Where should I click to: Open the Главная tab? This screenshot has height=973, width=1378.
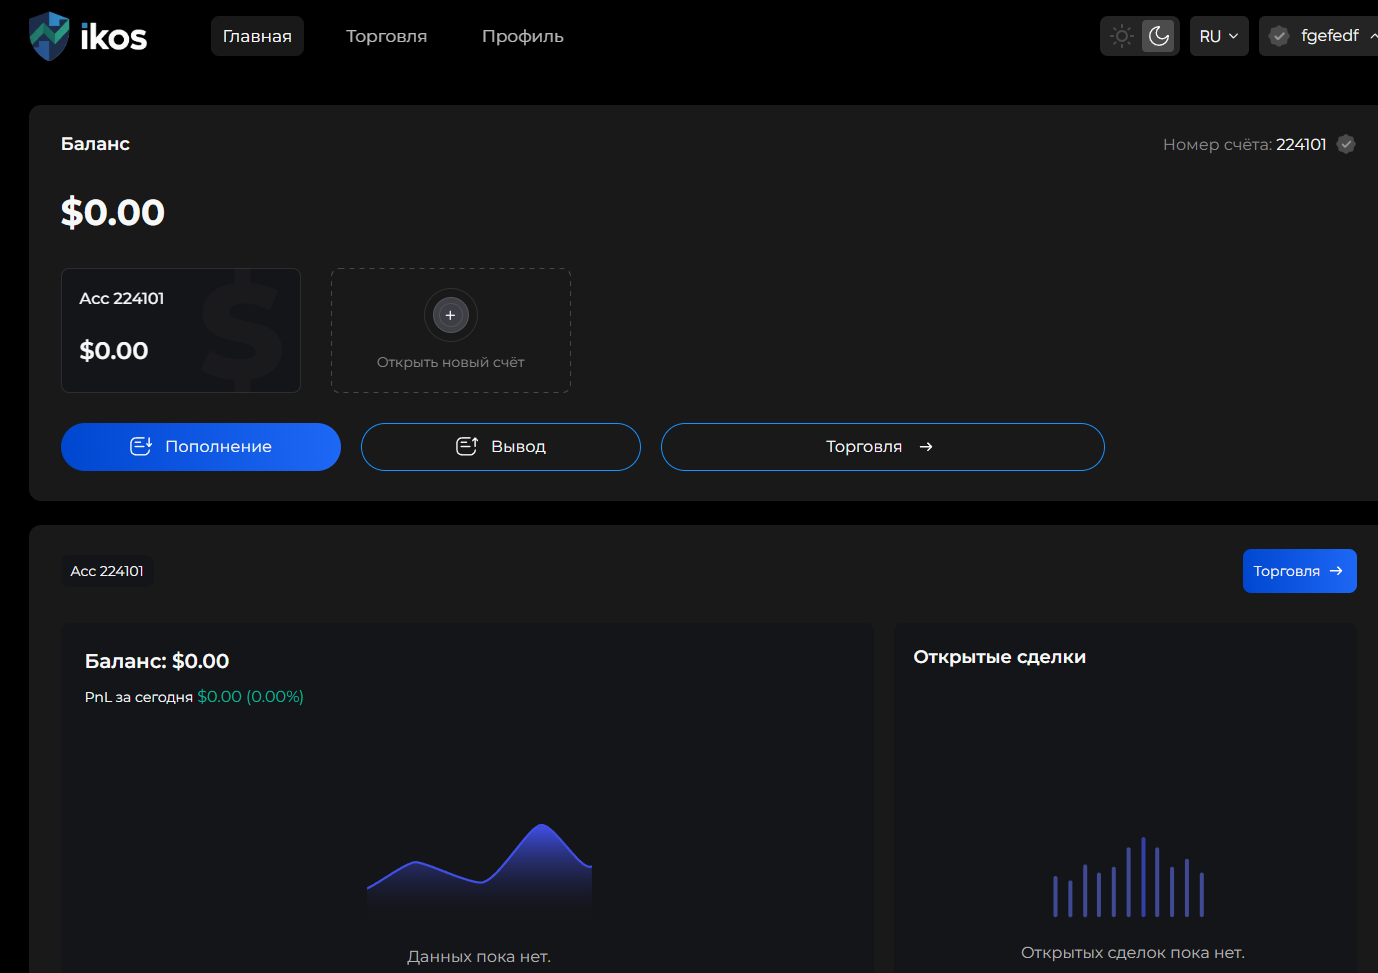[x=257, y=36]
